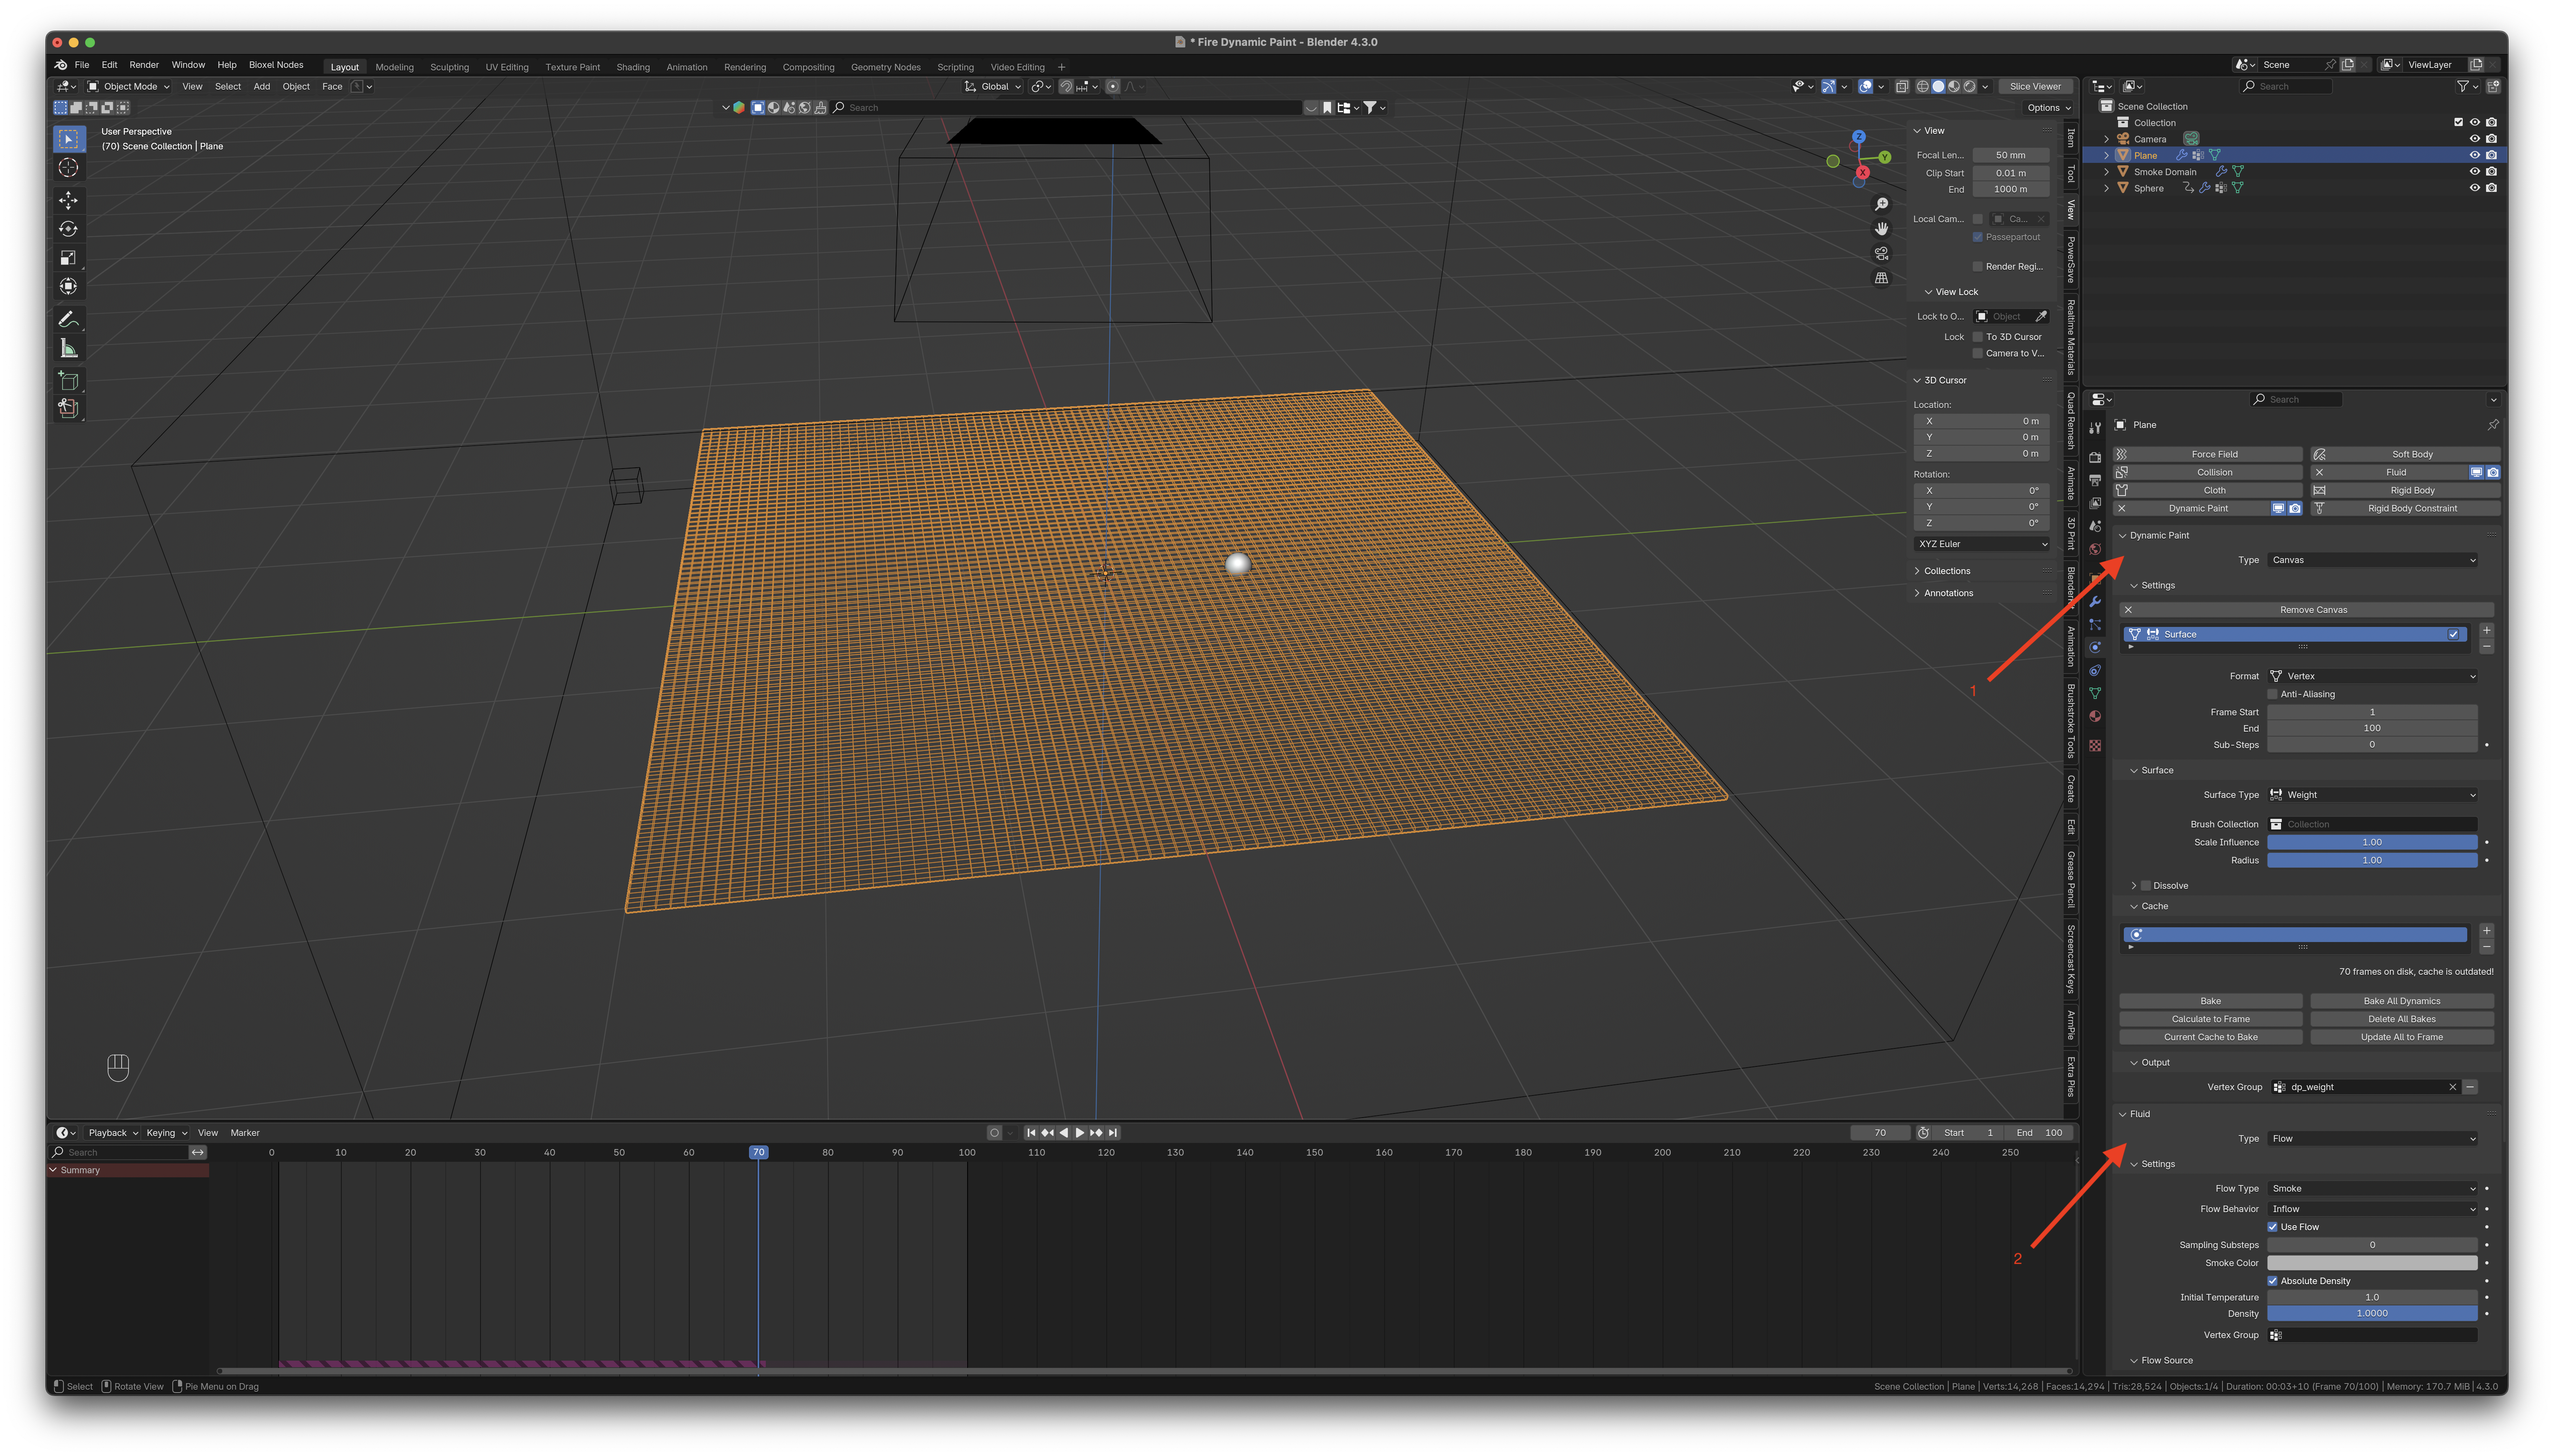Activate the Rotate tool
Screen dimensions: 2554x1456
coord(68,229)
